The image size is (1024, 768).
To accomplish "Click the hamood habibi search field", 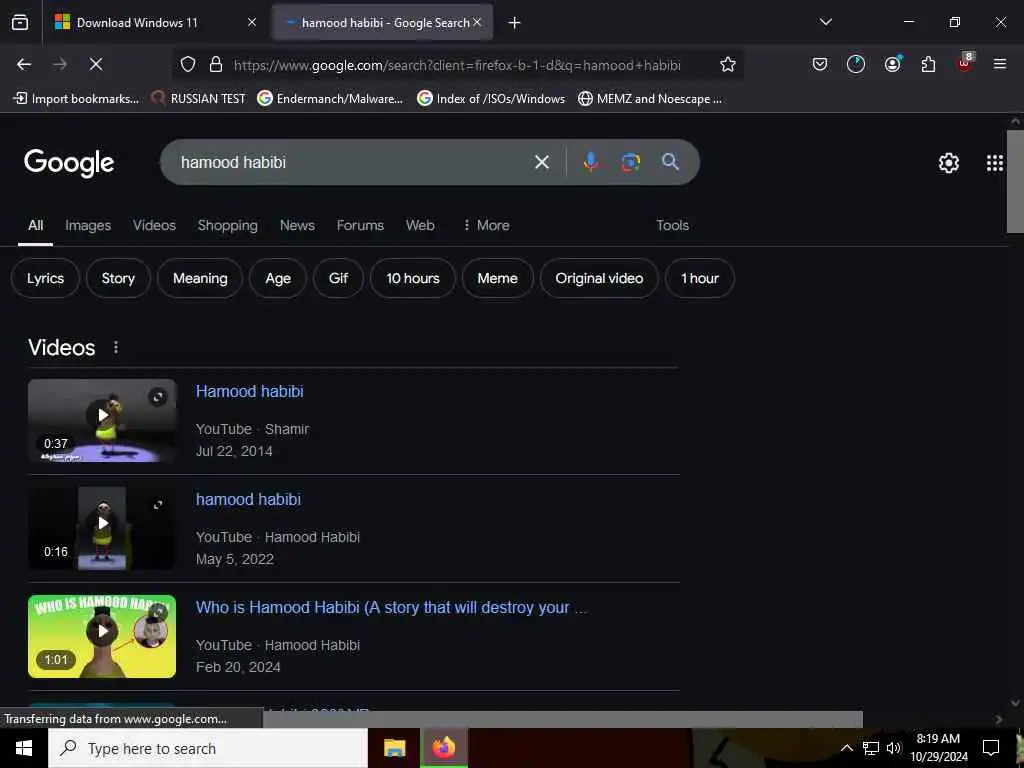I will pyautogui.click(x=353, y=162).
